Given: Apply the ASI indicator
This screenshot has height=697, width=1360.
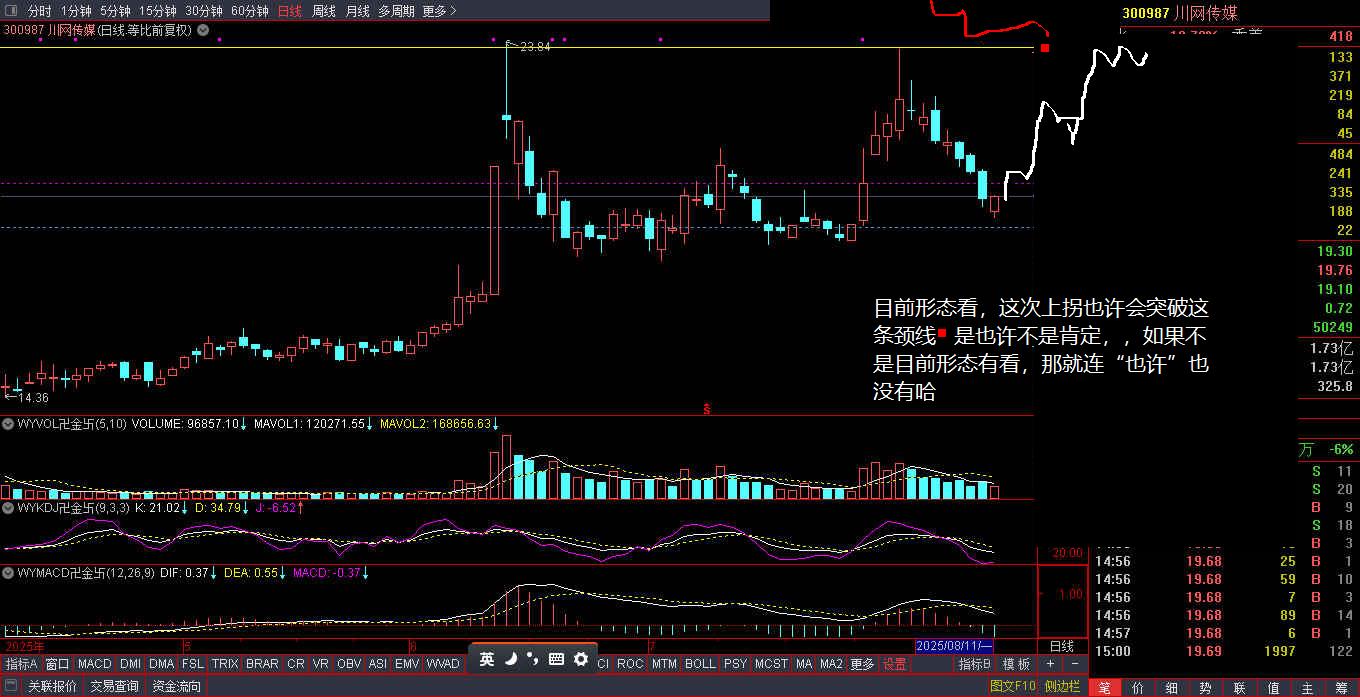Looking at the screenshot, I should point(378,664).
